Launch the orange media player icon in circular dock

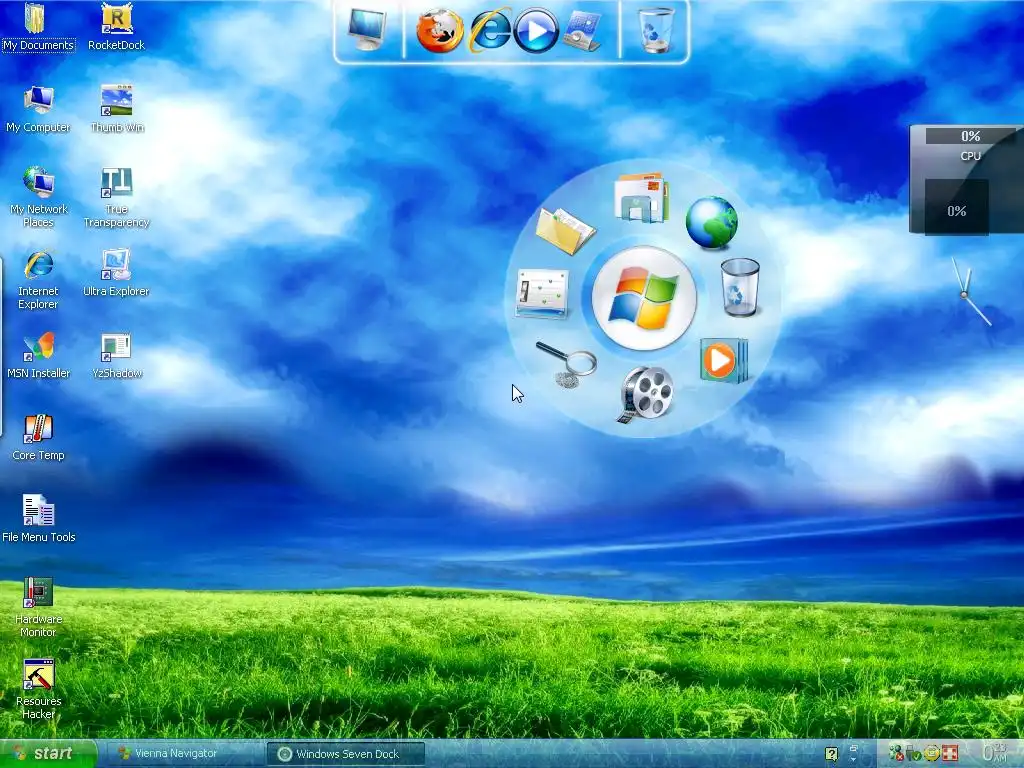click(724, 360)
